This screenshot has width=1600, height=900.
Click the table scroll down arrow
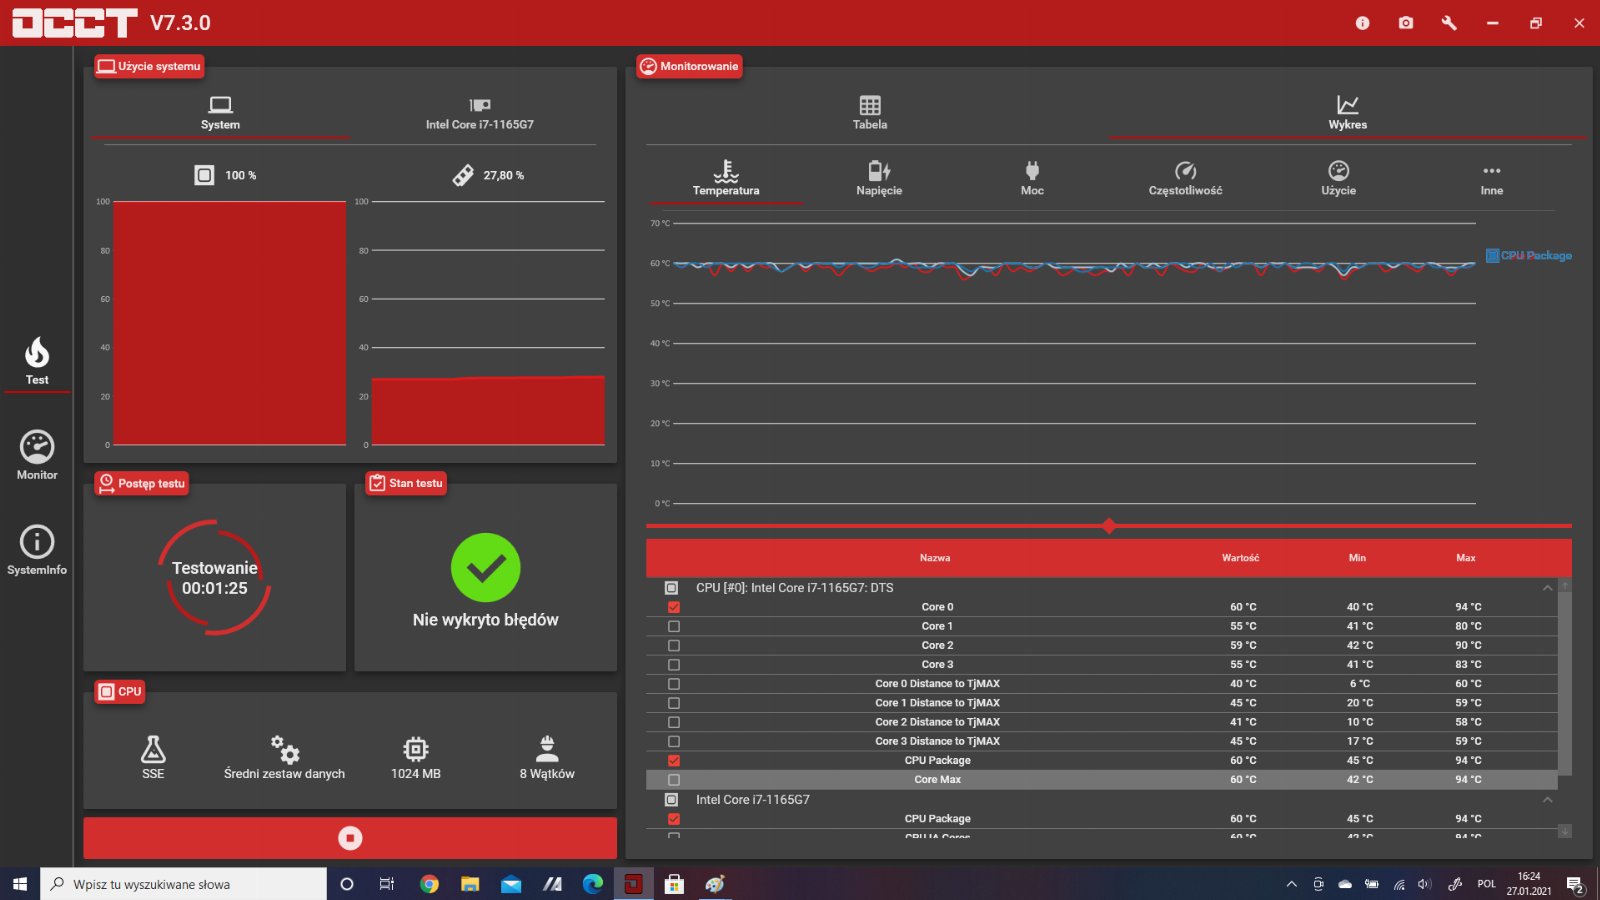tap(1565, 830)
